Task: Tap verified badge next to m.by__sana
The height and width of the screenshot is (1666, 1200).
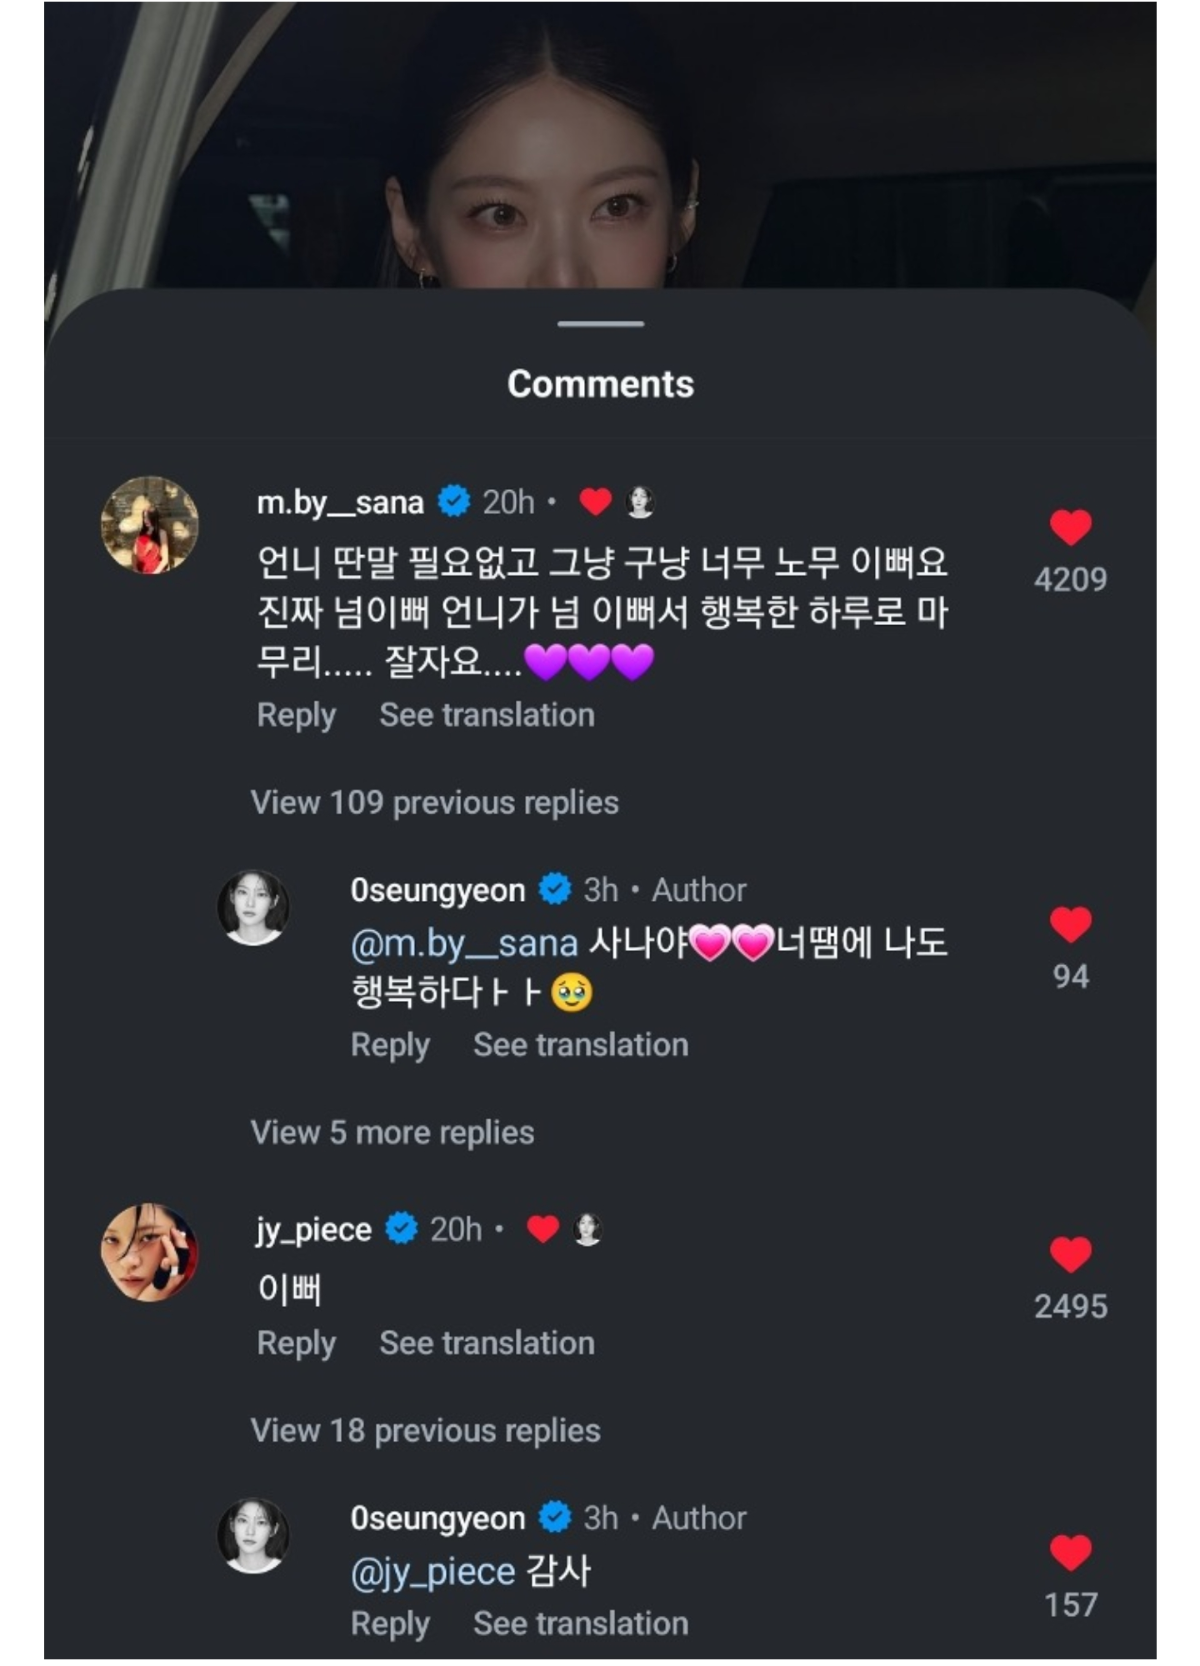Action: coord(454,502)
